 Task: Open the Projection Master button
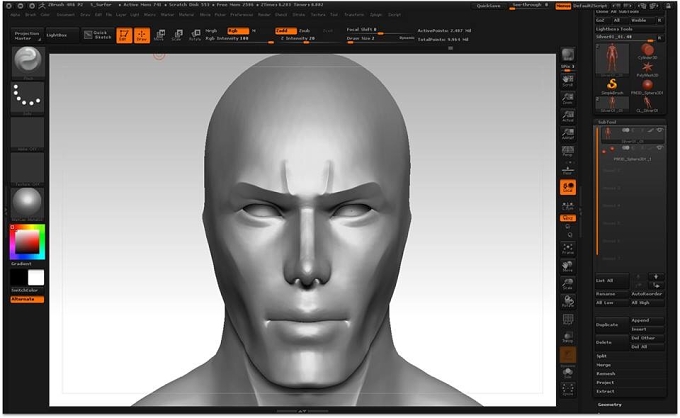point(27,36)
